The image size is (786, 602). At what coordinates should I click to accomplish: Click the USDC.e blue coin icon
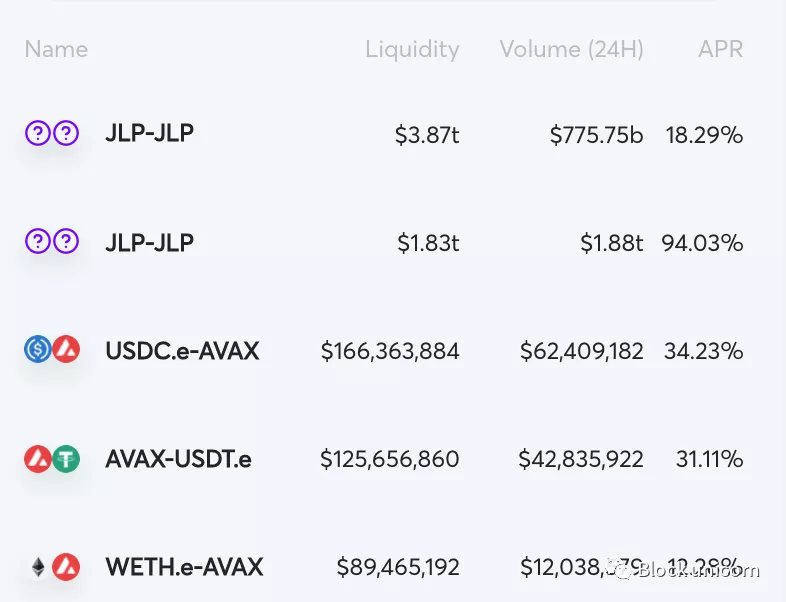(x=38, y=349)
